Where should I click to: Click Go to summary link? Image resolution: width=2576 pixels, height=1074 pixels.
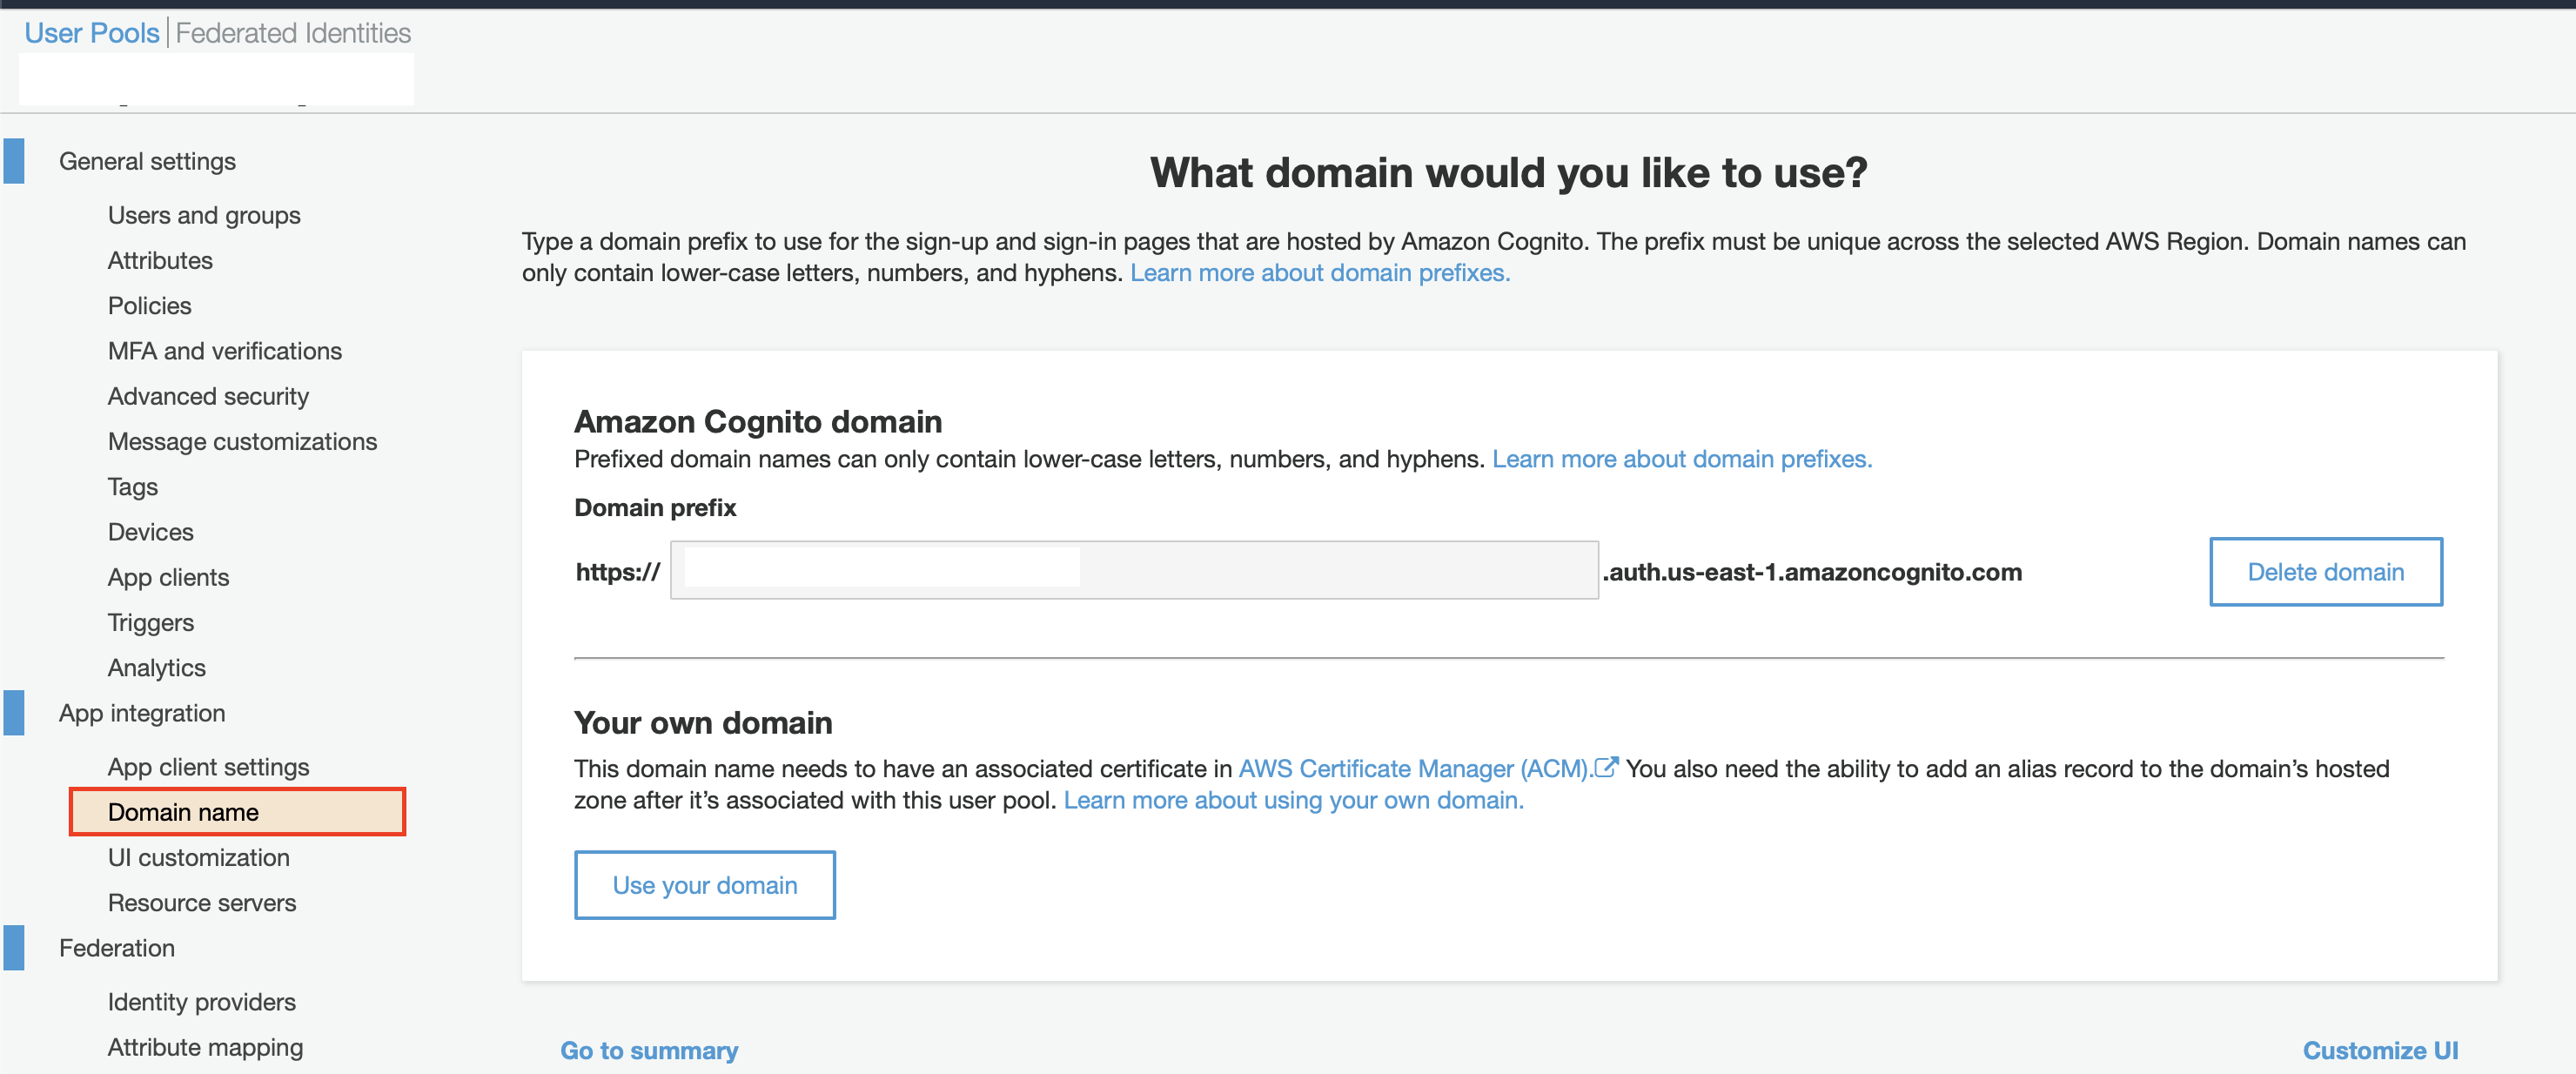648,1050
